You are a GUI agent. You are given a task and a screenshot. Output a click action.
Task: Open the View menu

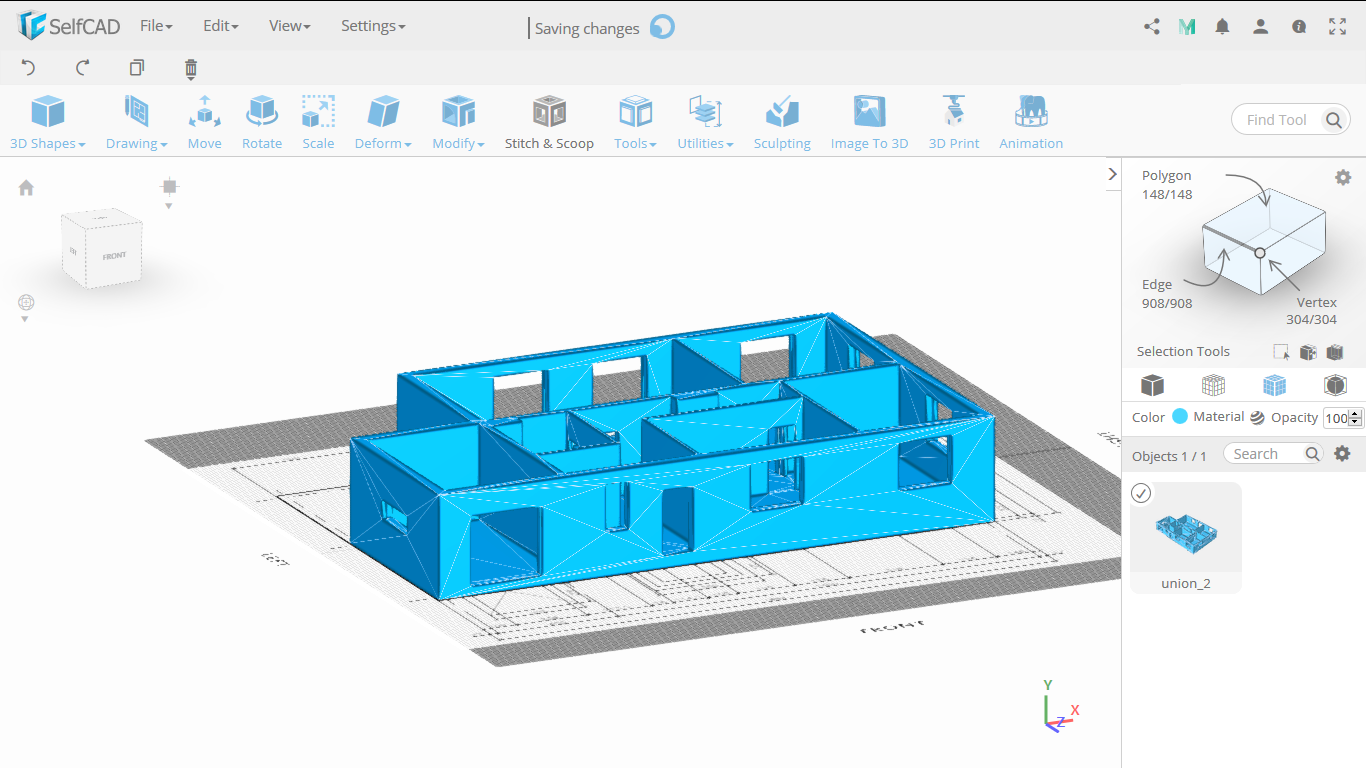click(289, 26)
